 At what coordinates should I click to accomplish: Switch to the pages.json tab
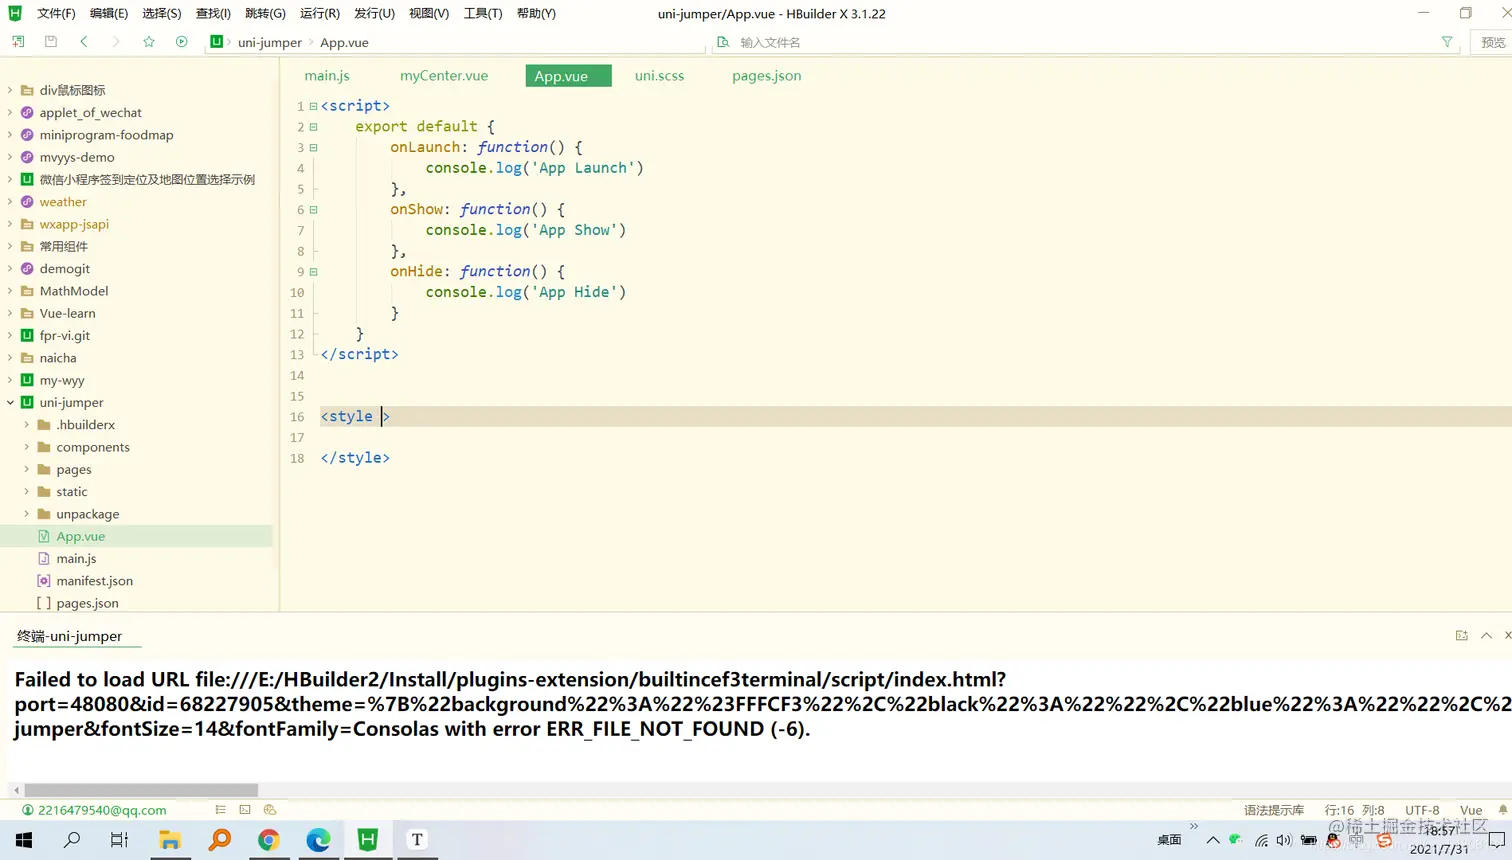pos(766,76)
